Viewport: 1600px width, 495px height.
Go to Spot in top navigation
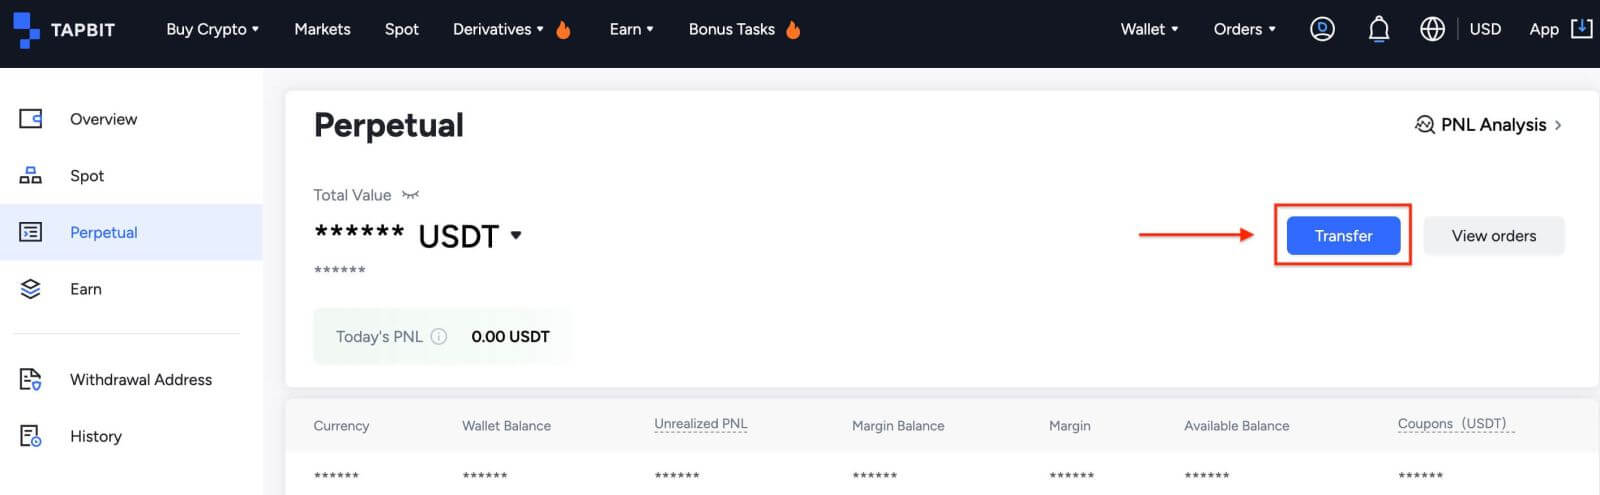coord(402,30)
